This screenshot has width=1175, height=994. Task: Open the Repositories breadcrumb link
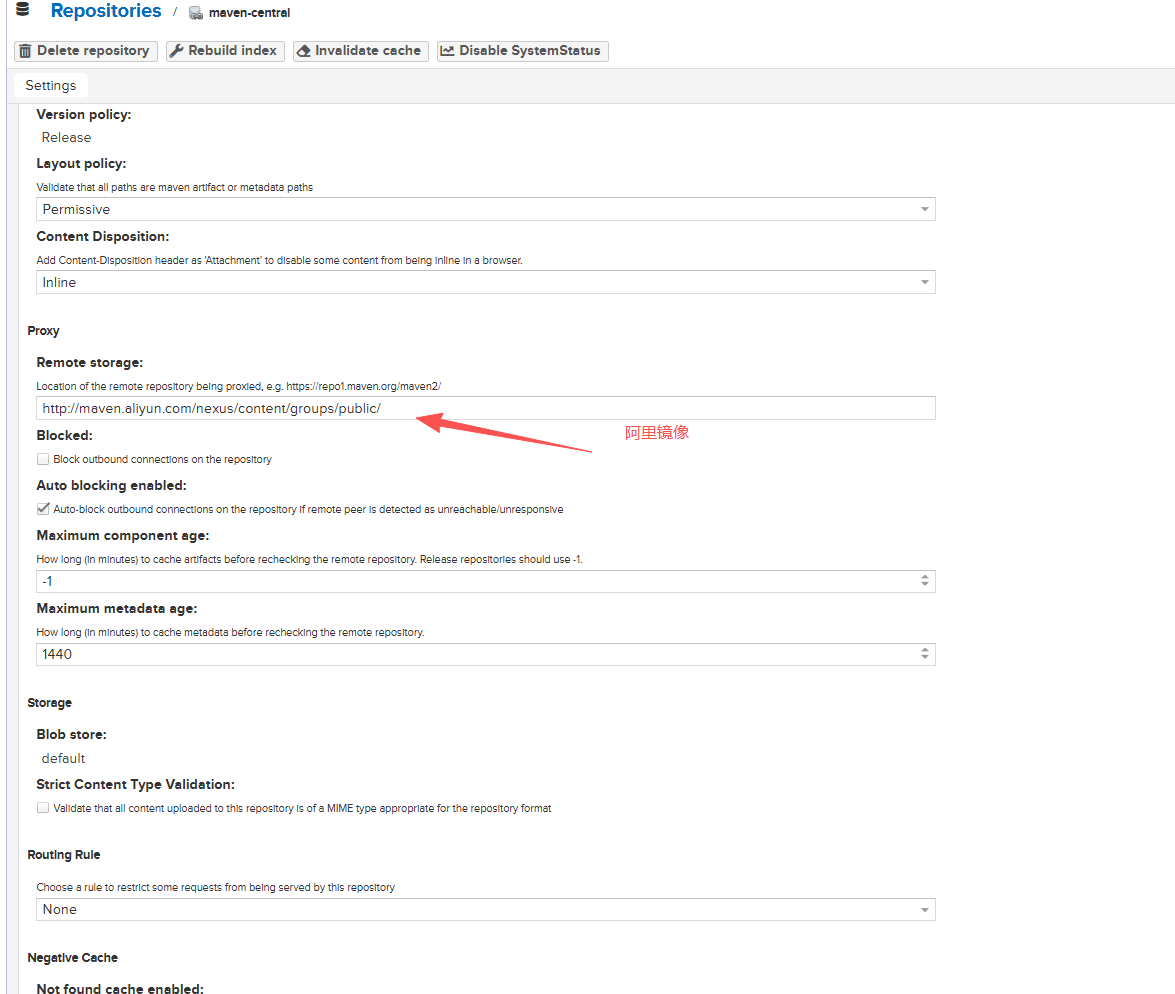pos(106,11)
